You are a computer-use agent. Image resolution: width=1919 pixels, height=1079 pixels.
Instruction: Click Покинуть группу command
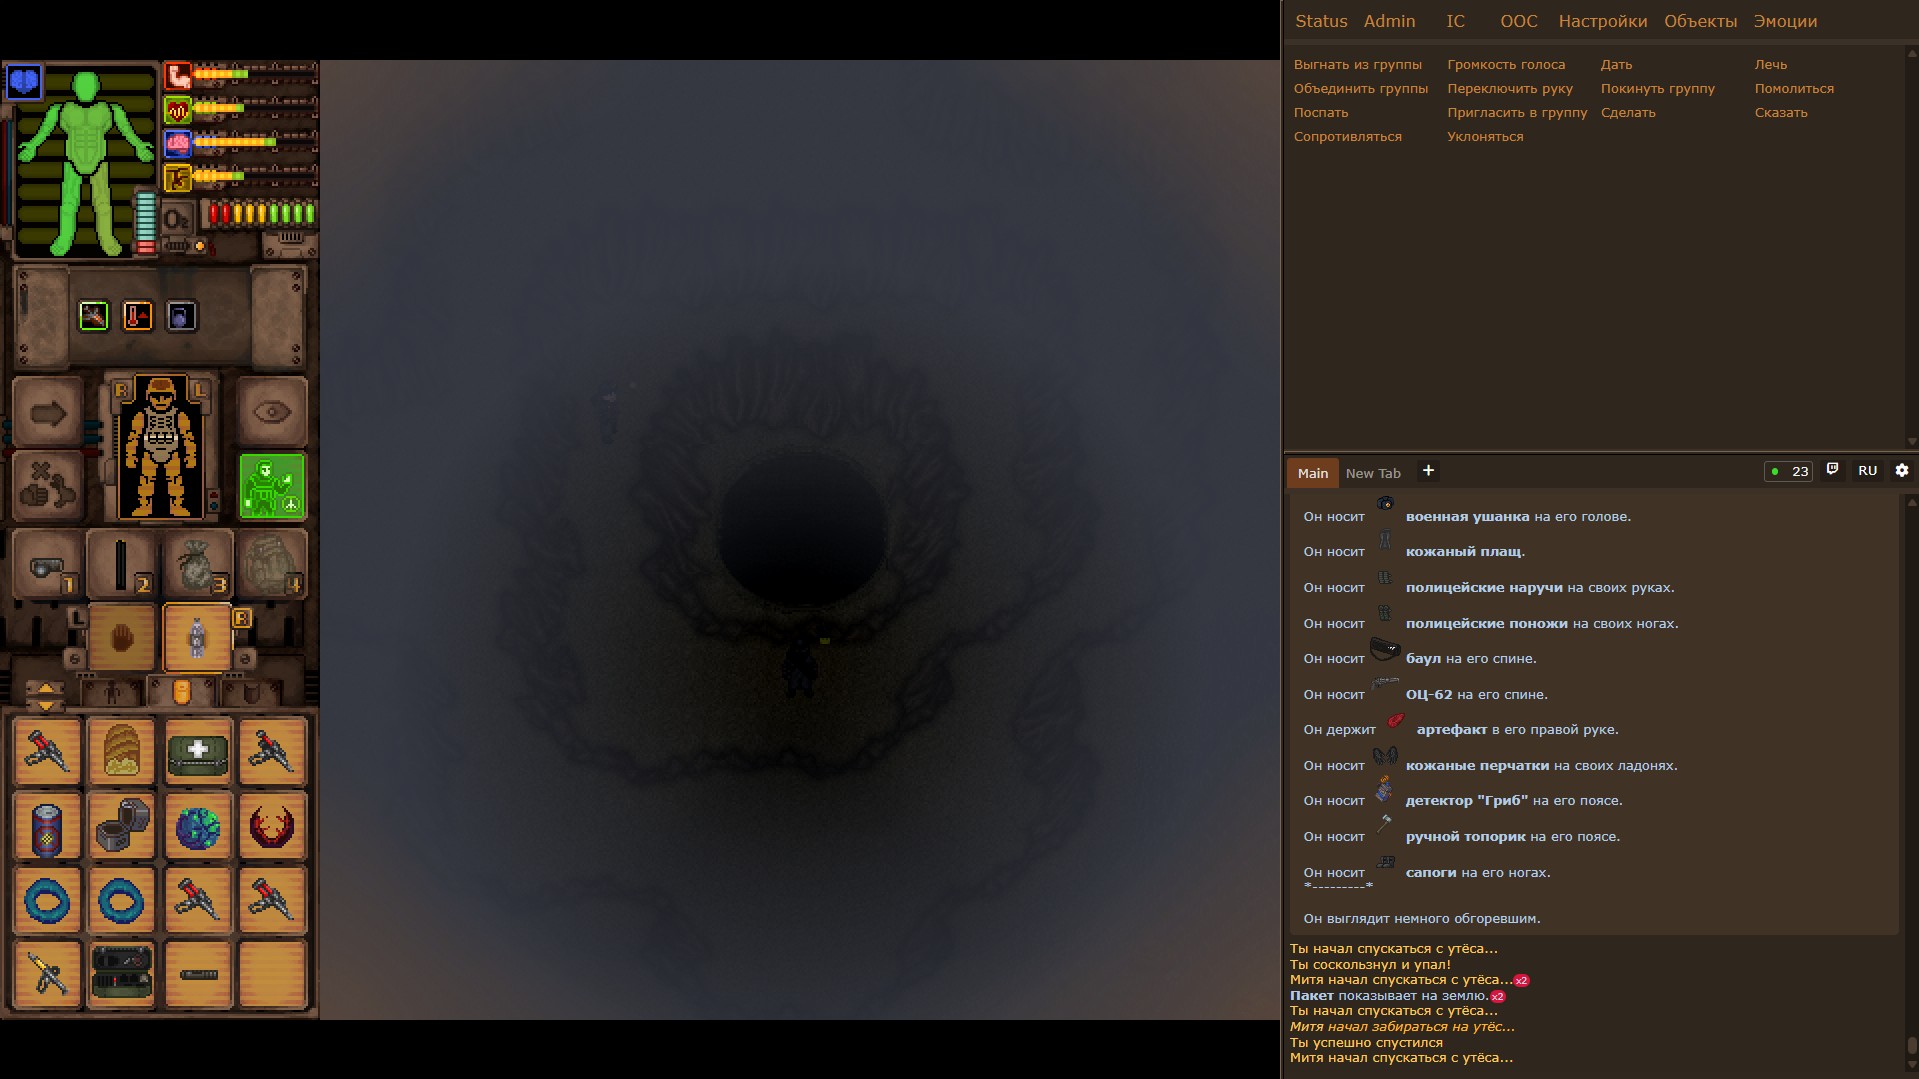tap(1657, 89)
